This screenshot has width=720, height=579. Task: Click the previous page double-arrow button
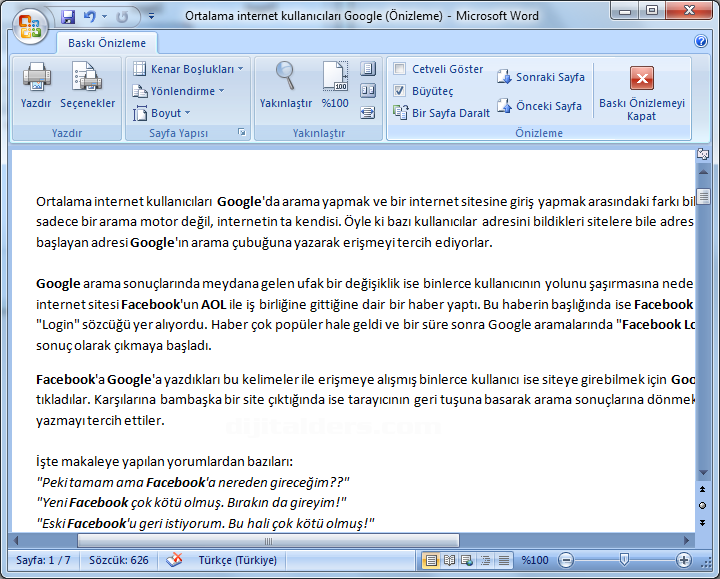pos(703,489)
